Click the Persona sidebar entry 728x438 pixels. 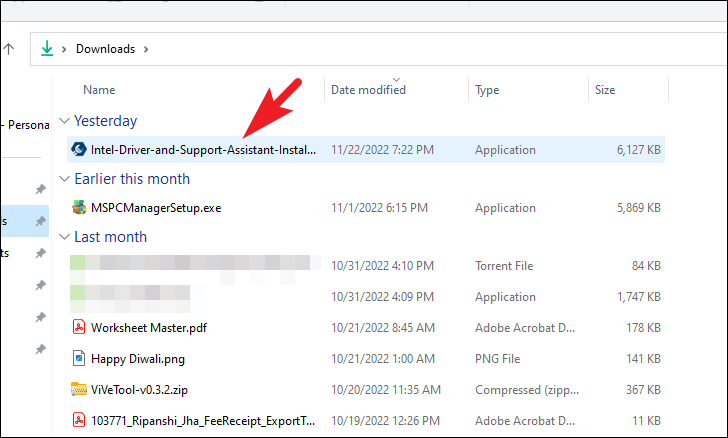coord(28,125)
